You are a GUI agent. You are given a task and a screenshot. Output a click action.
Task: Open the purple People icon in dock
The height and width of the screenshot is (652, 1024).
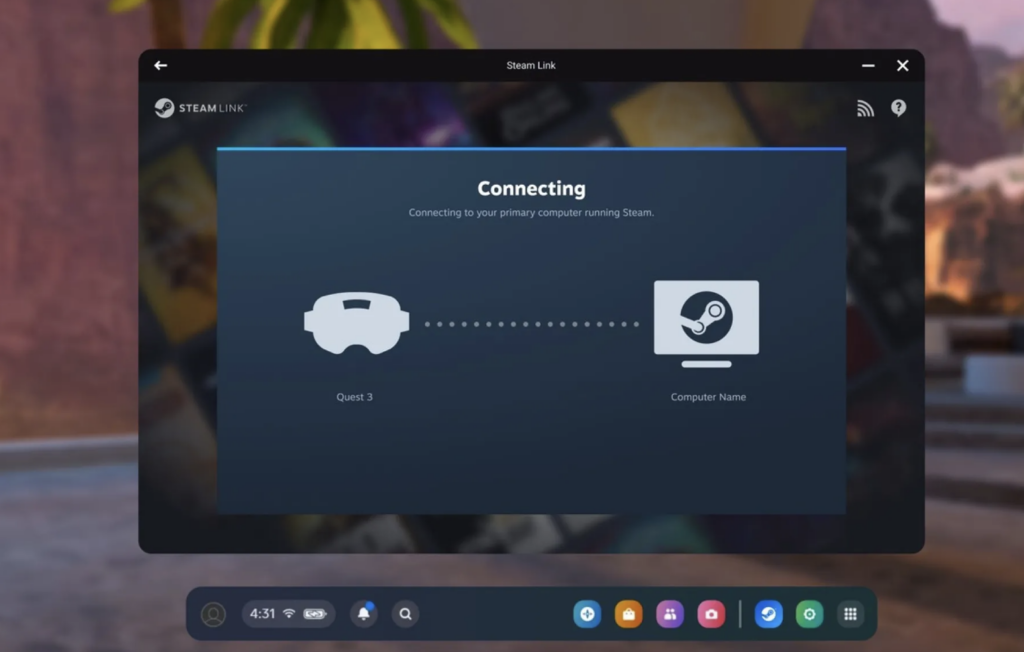click(670, 614)
